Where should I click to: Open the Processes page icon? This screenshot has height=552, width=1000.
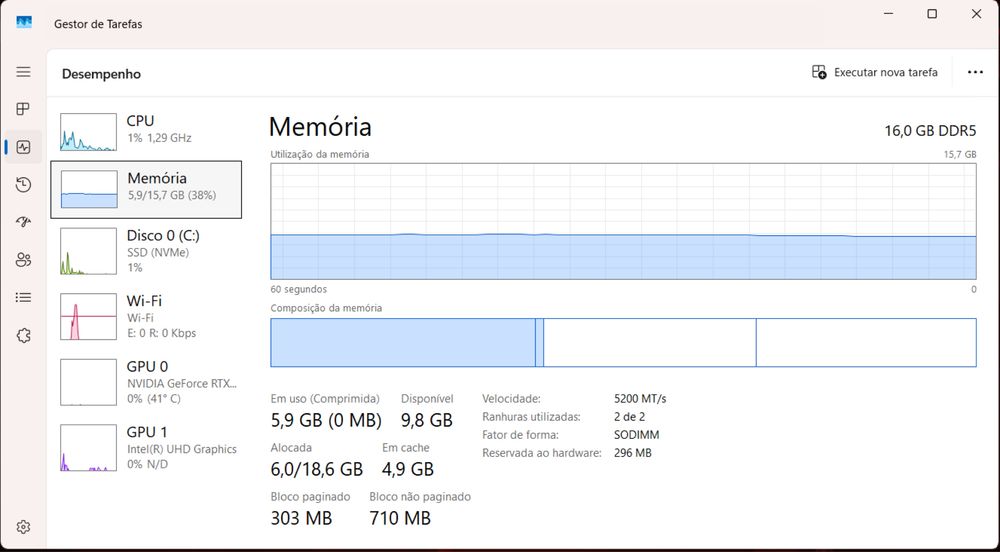tap(24, 109)
